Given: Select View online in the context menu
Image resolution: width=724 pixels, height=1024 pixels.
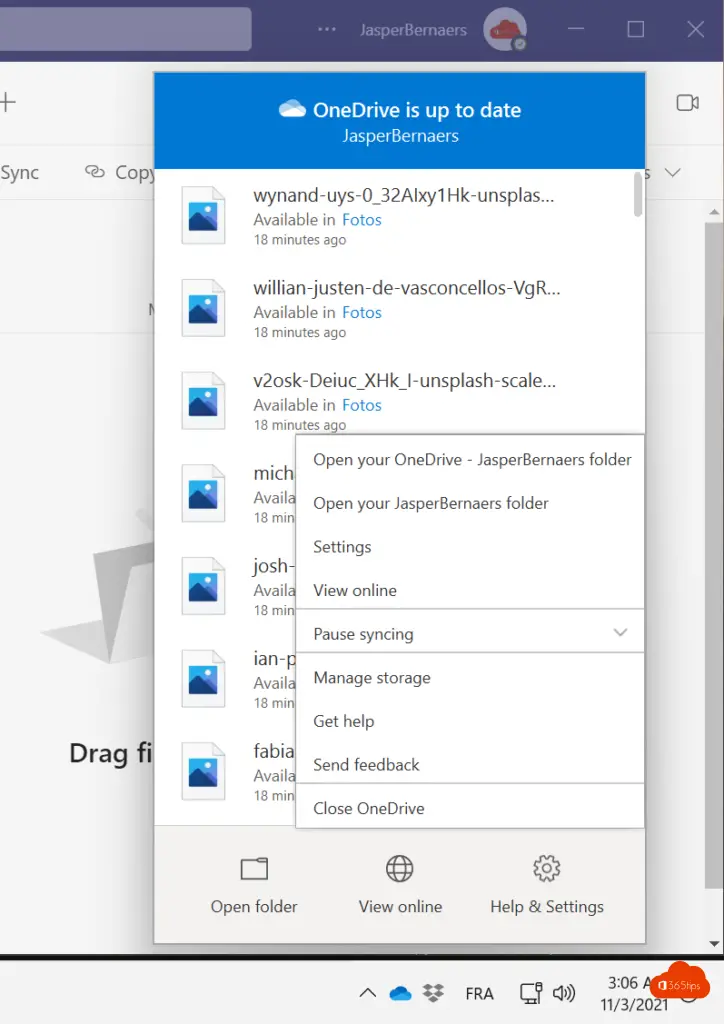Looking at the screenshot, I should tap(470, 590).
